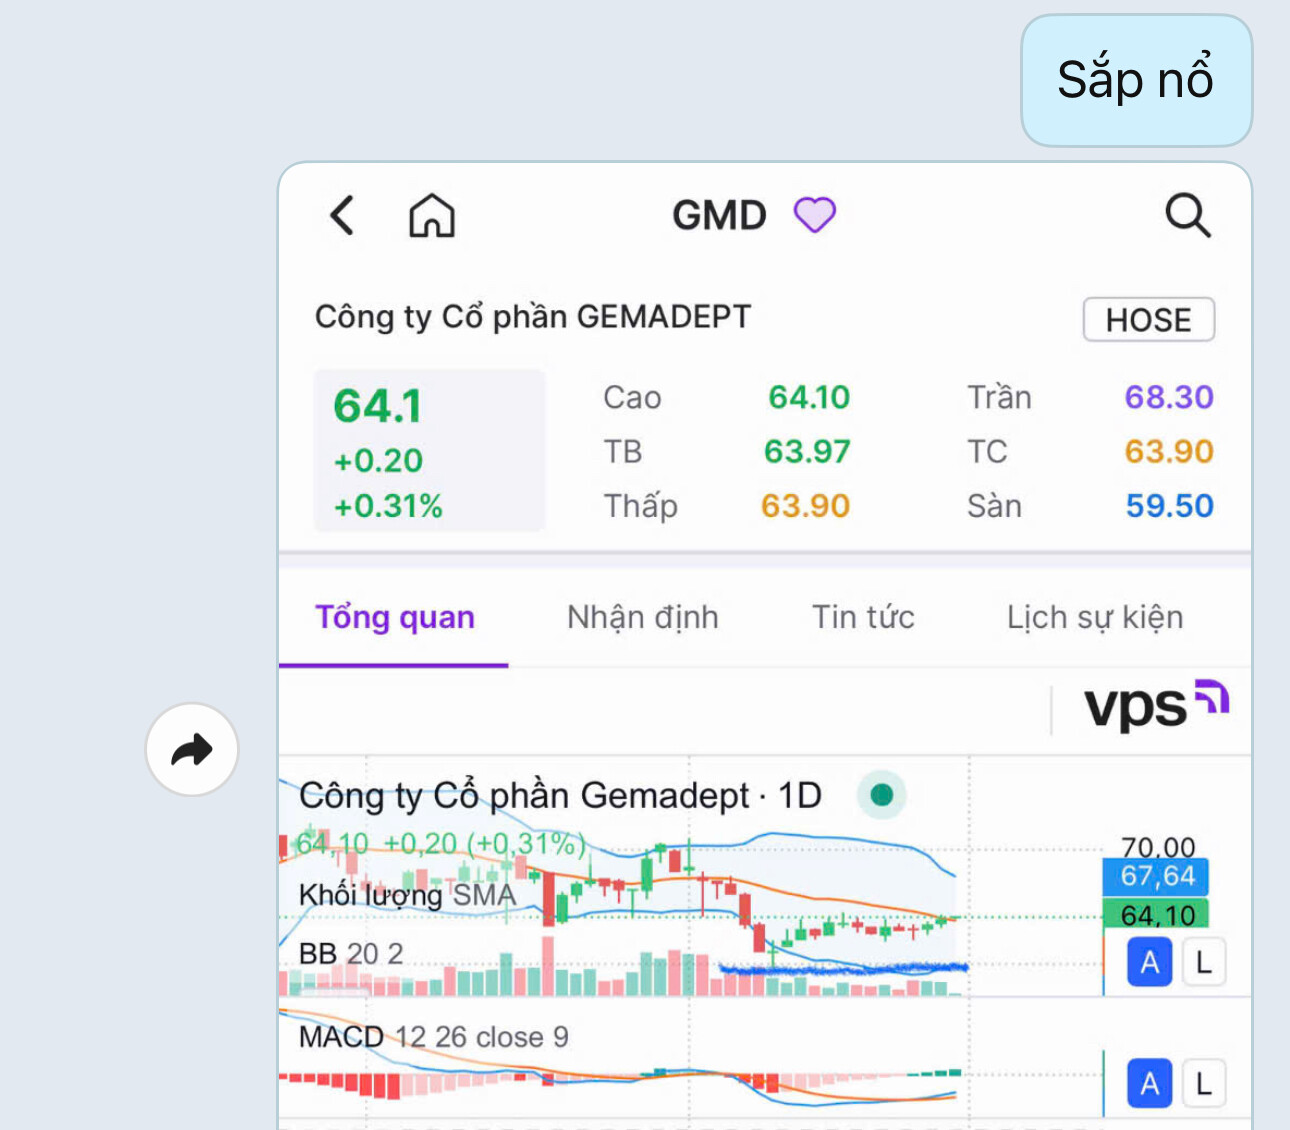Switch to the Nhận định tab

click(x=642, y=617)
